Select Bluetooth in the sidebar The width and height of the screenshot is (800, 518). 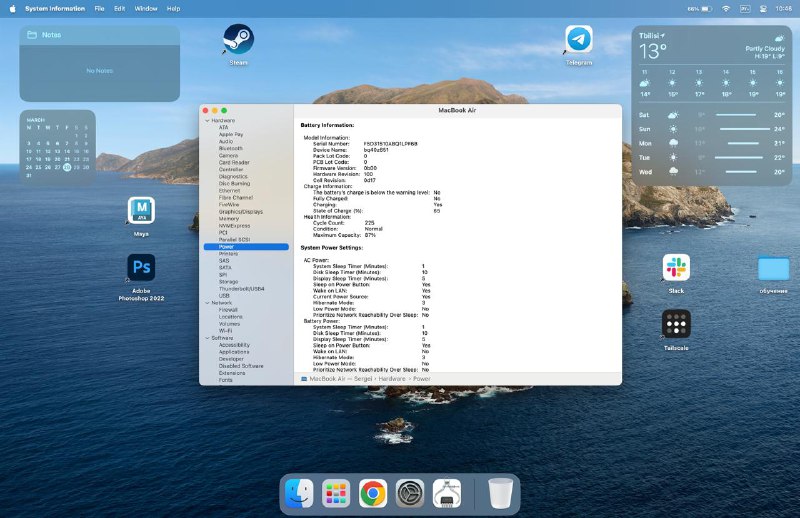(231, 148)
